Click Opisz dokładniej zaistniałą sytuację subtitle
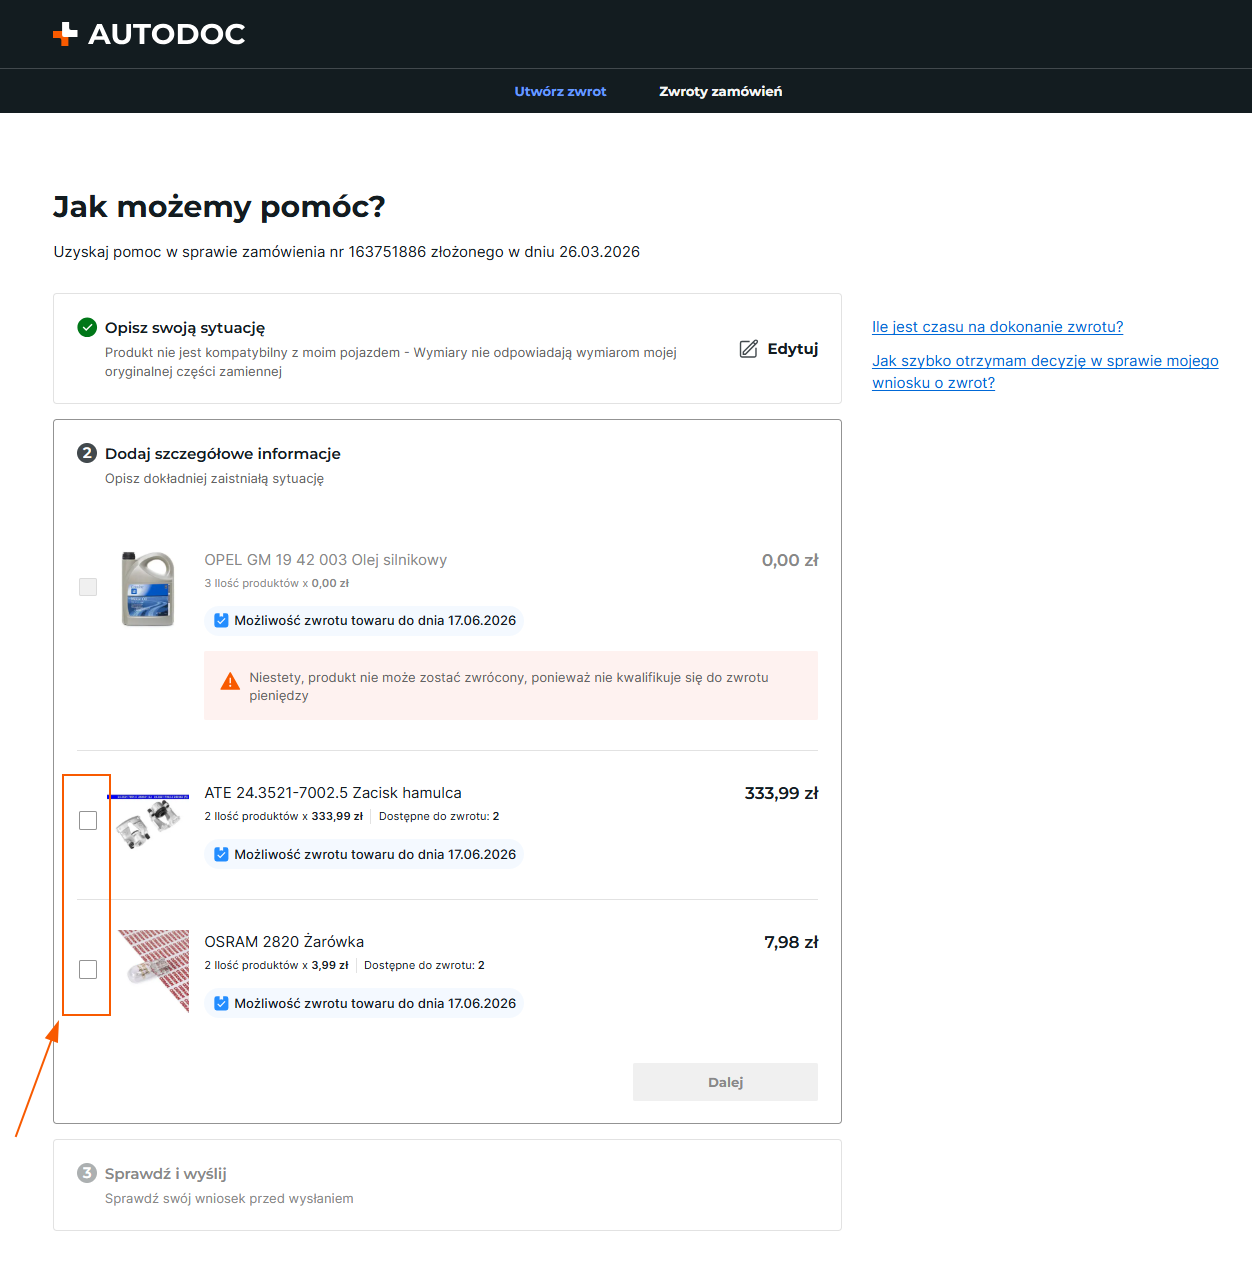The width and height of the screenshot is (1252, 1261). click(214, 478)
